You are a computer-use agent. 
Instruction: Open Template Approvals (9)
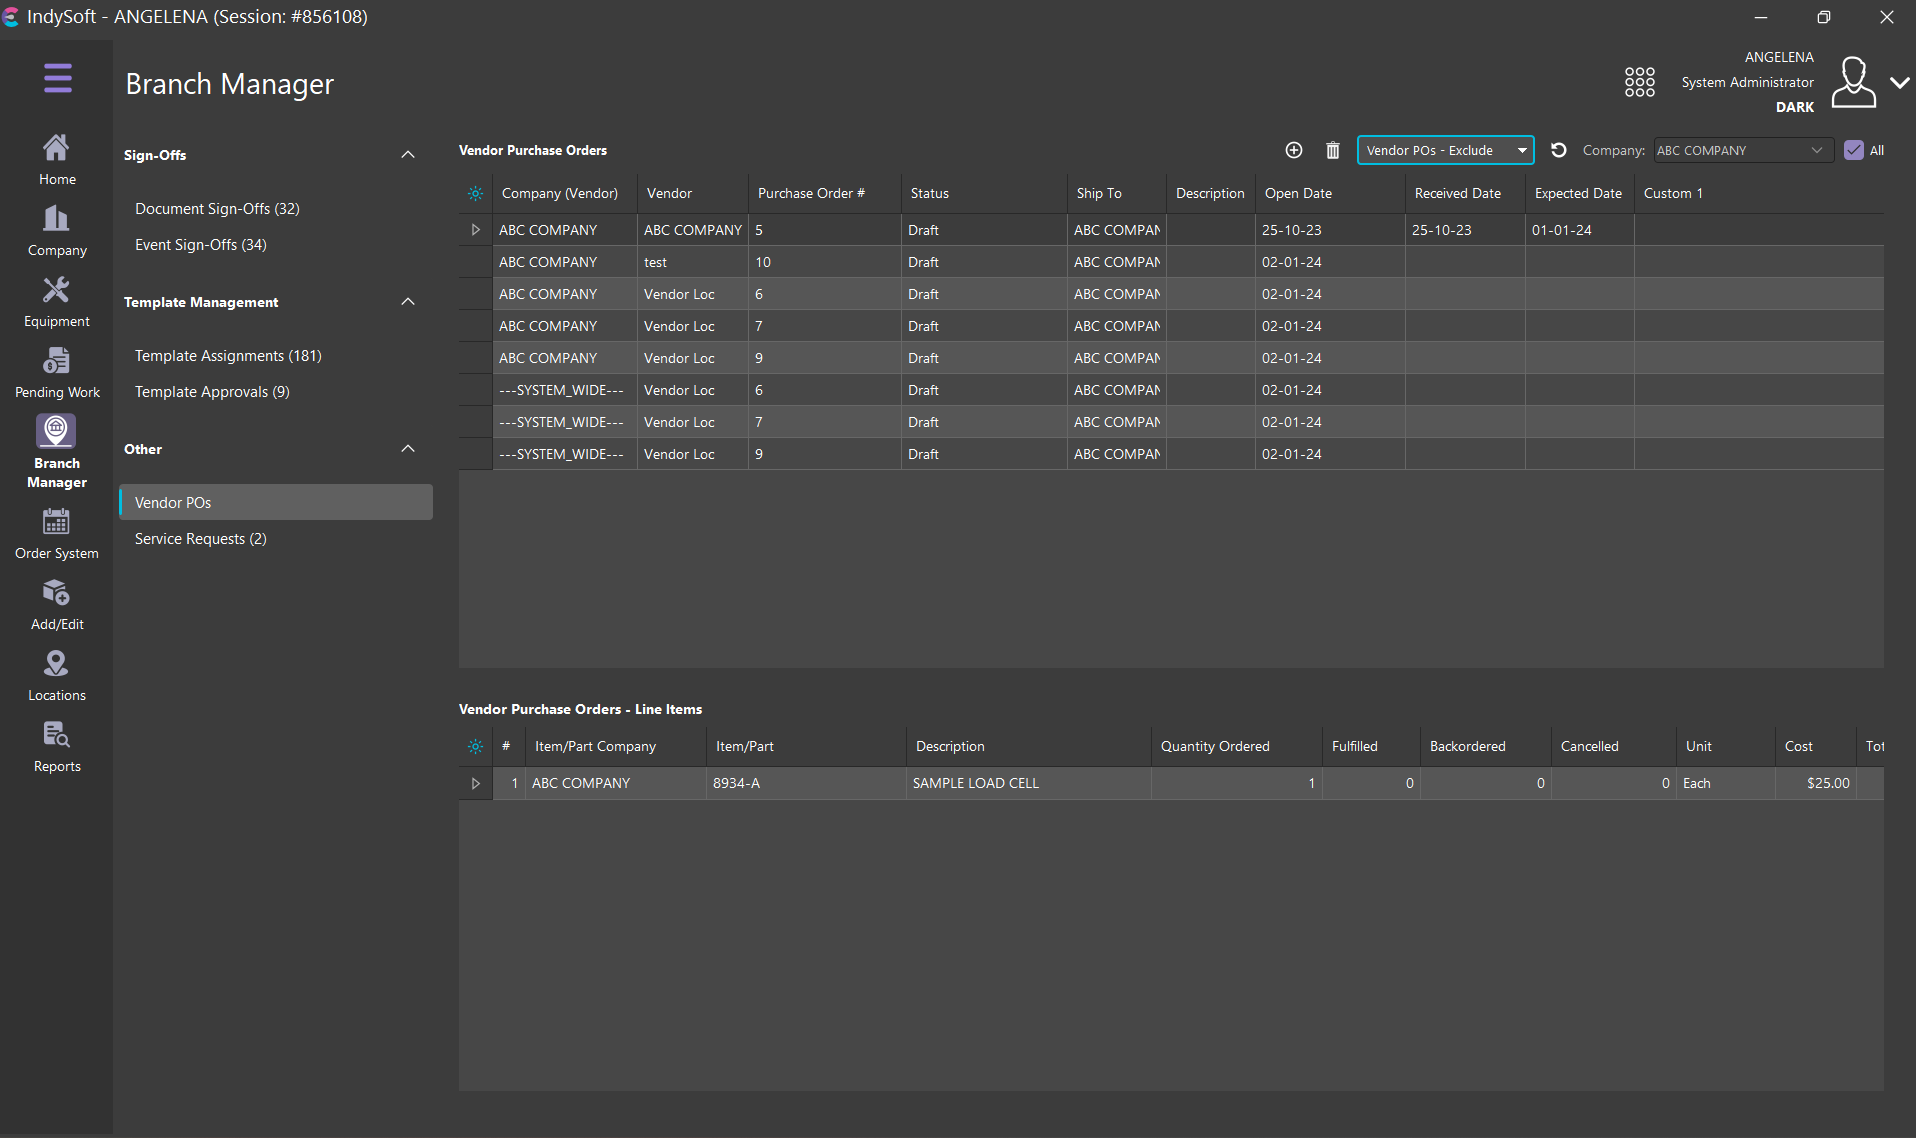212,392
